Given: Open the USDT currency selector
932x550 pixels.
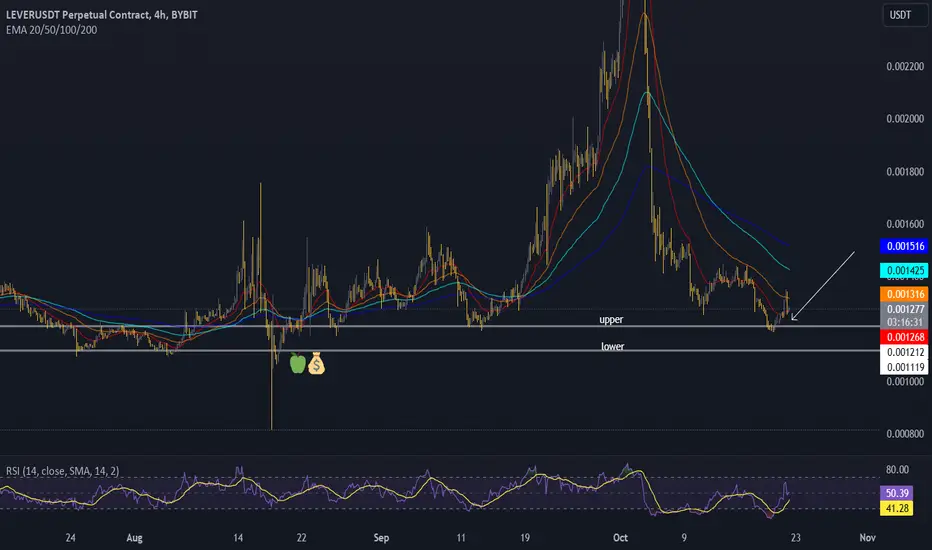Looking at the screenshot, I should point(905,15).
